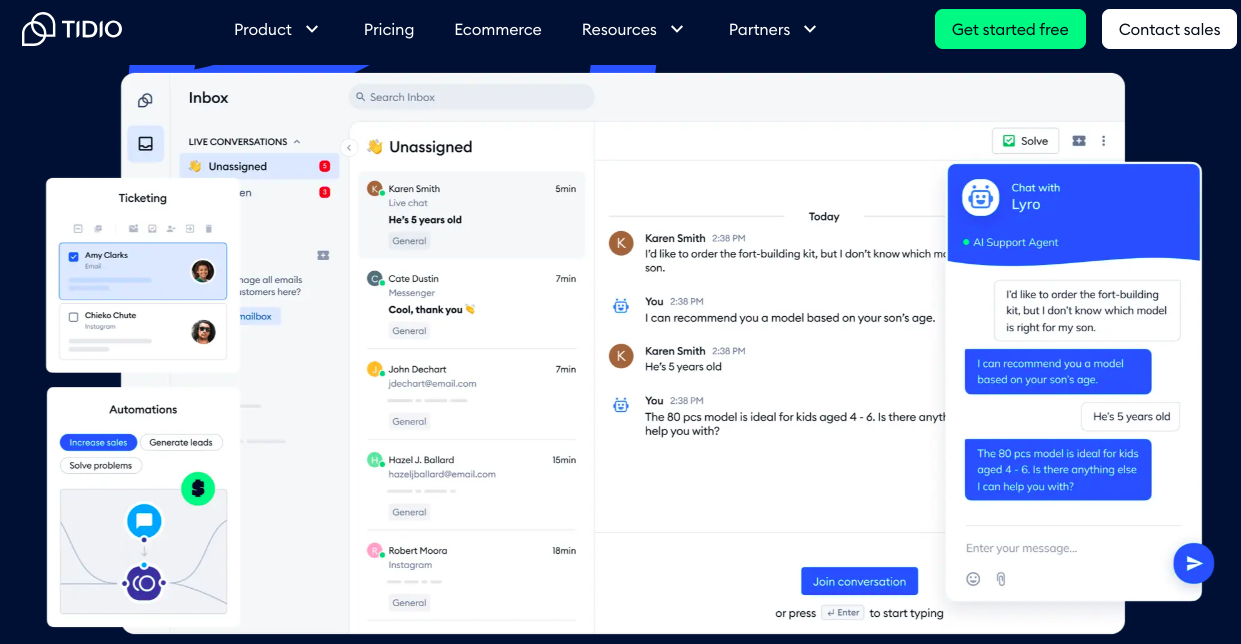Click the Tidio logo
1241x644 pixels.
[70, 29]
